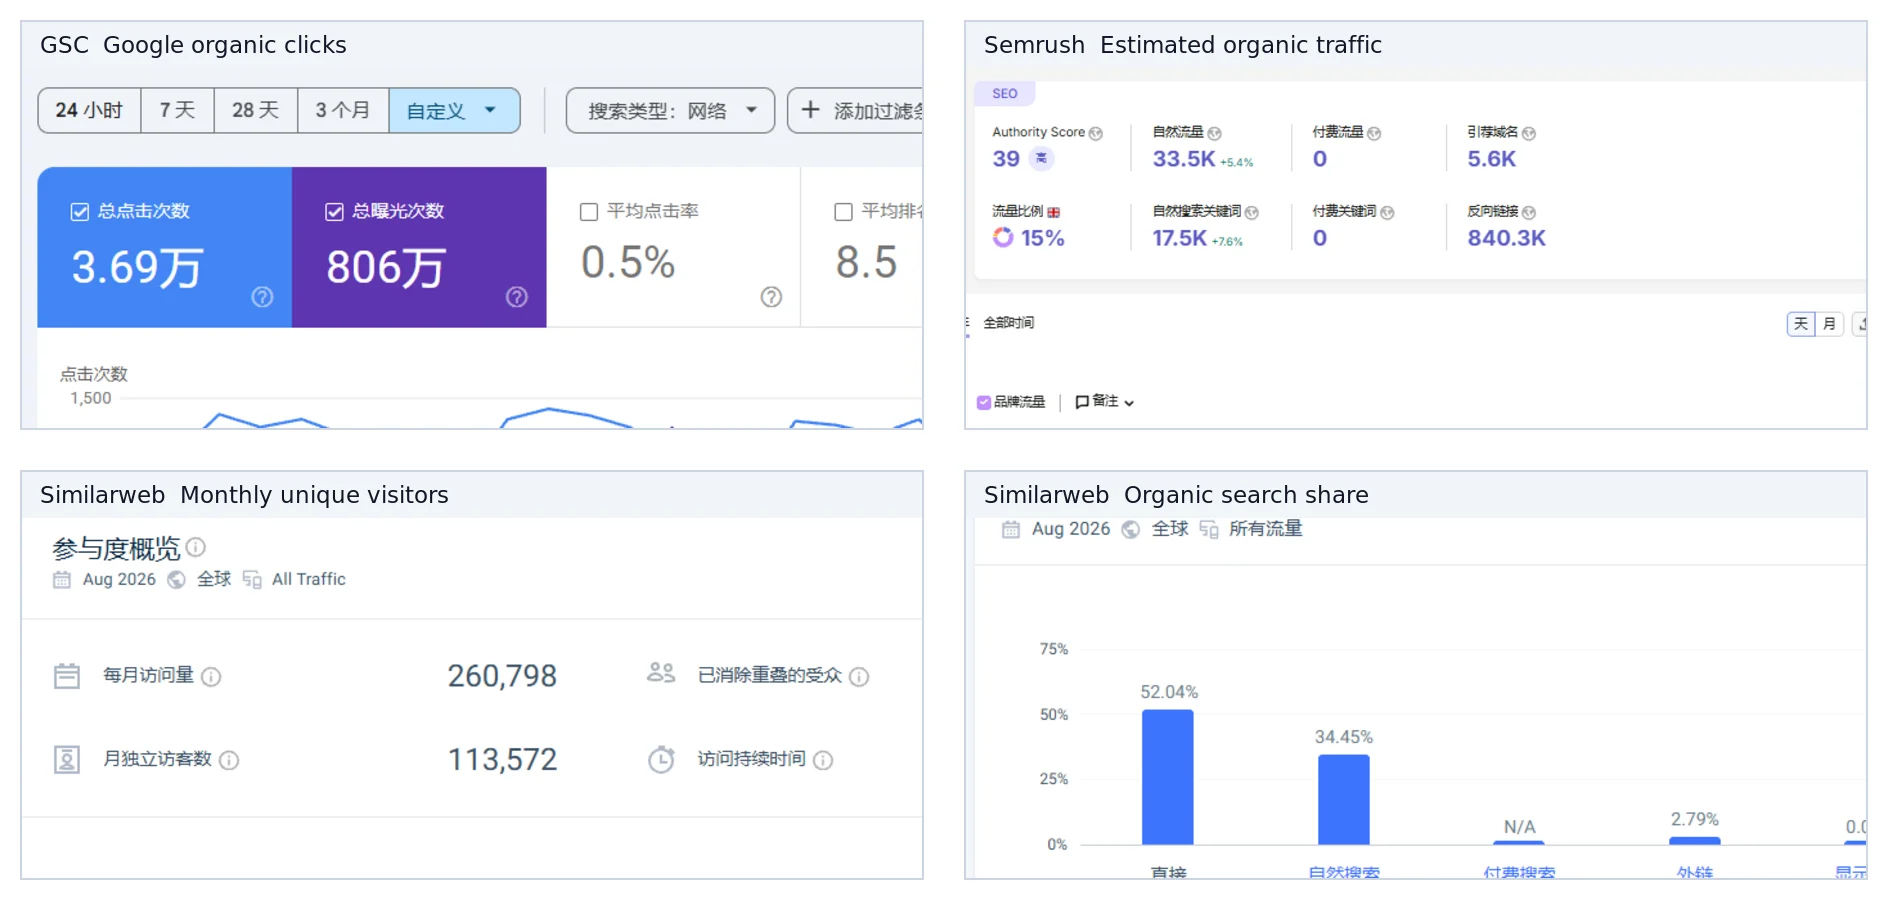Click the All Traffic filter
Screen dimensions: 1888x900
309,579
